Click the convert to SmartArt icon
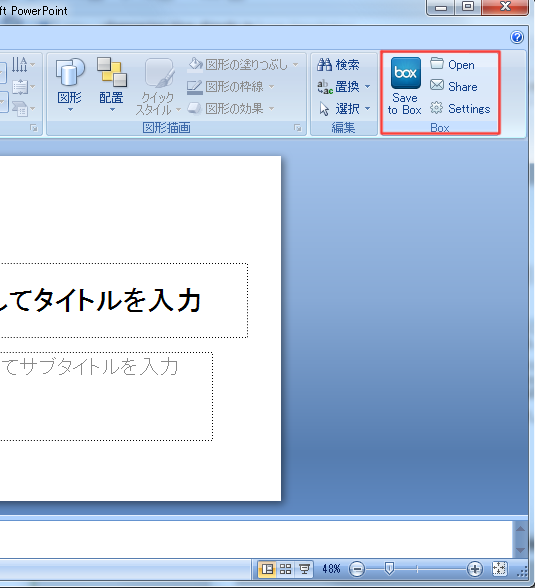535x588 pixels. 19,109
